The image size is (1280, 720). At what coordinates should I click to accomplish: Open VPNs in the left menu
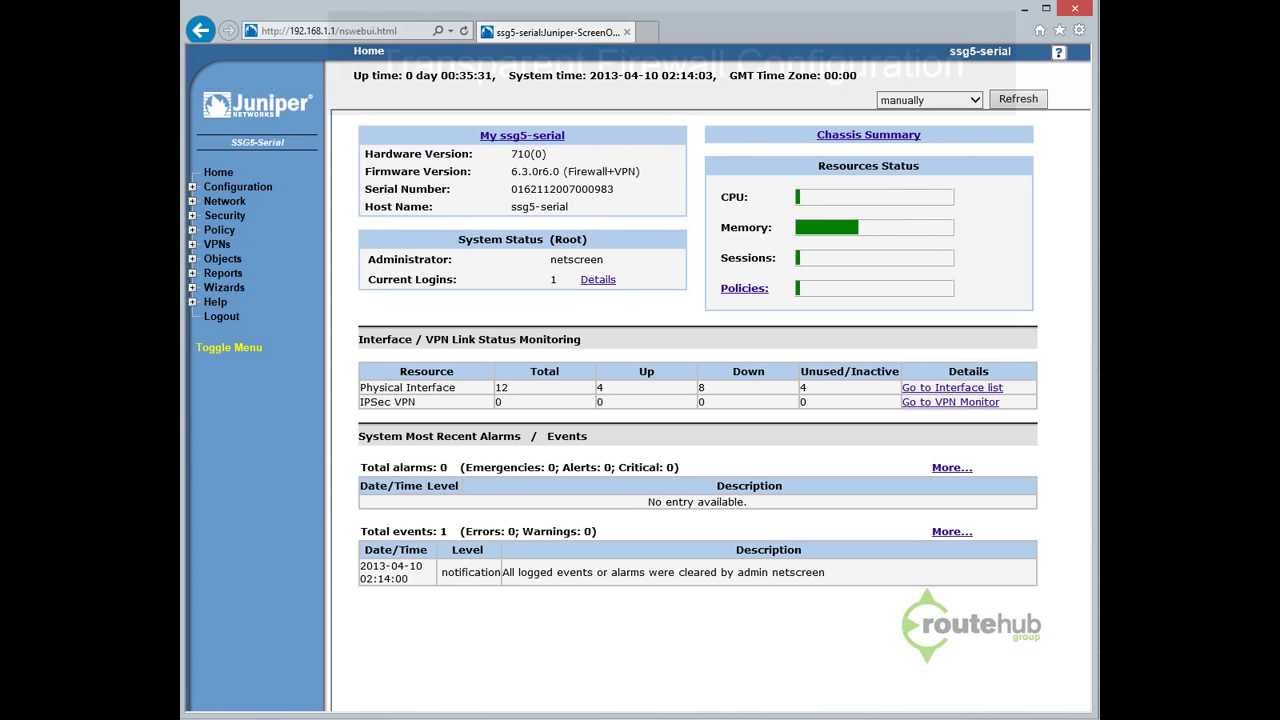217,244
